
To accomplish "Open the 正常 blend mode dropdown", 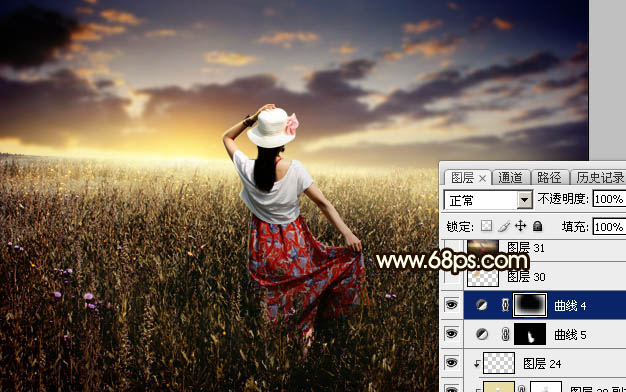I will (x=525, y=200).
